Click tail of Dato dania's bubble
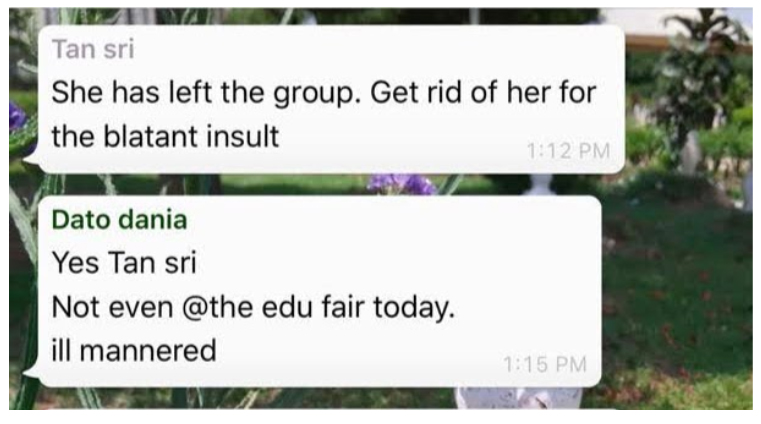 (x=31, y=373)
